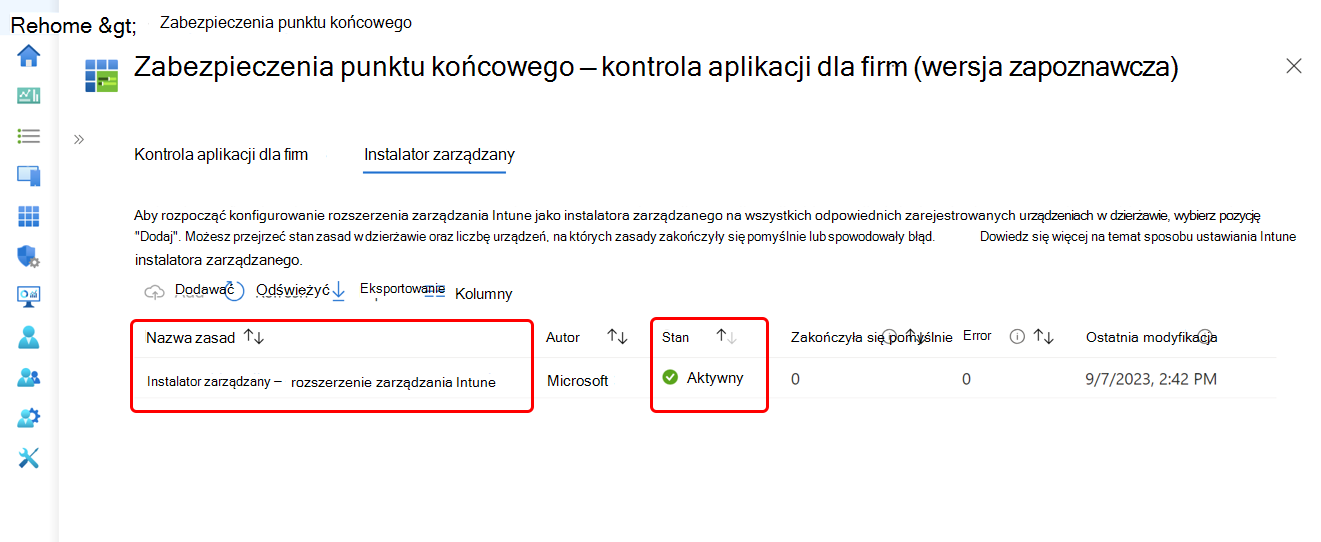Open the Reports monitor icon
Viewport: 1321px width, 542px height.
29,297
